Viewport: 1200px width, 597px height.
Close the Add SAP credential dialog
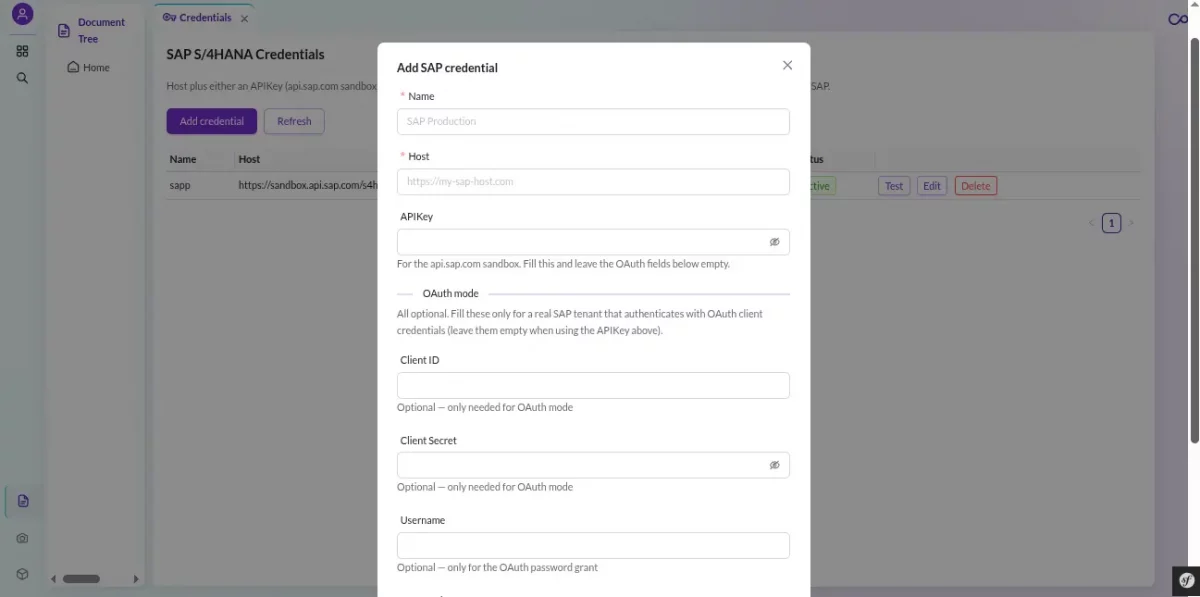click(787, 65)
